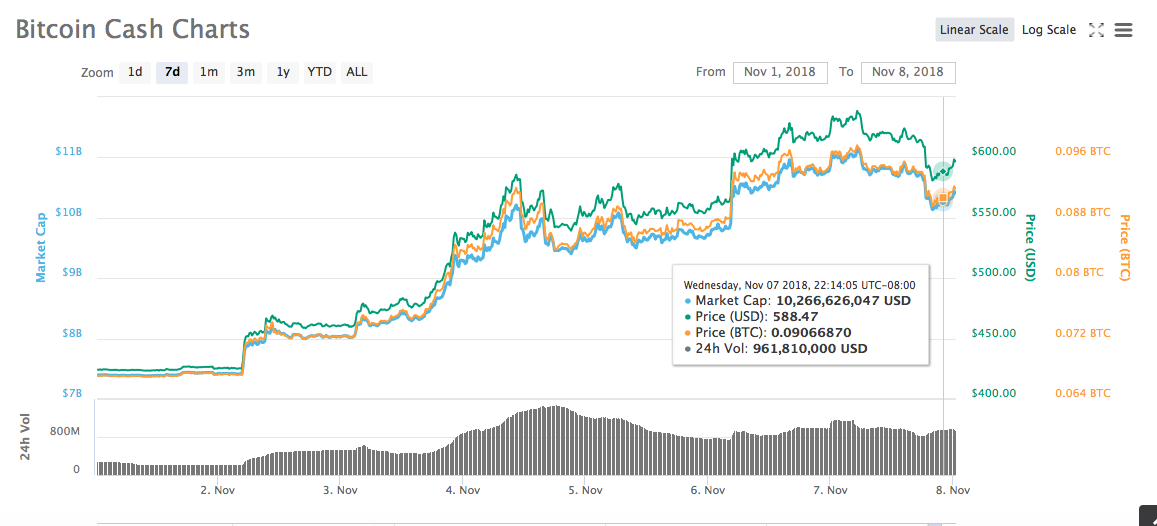Edit the From date field
This screenshot has width=1157, height=526.
click(780, 72)
